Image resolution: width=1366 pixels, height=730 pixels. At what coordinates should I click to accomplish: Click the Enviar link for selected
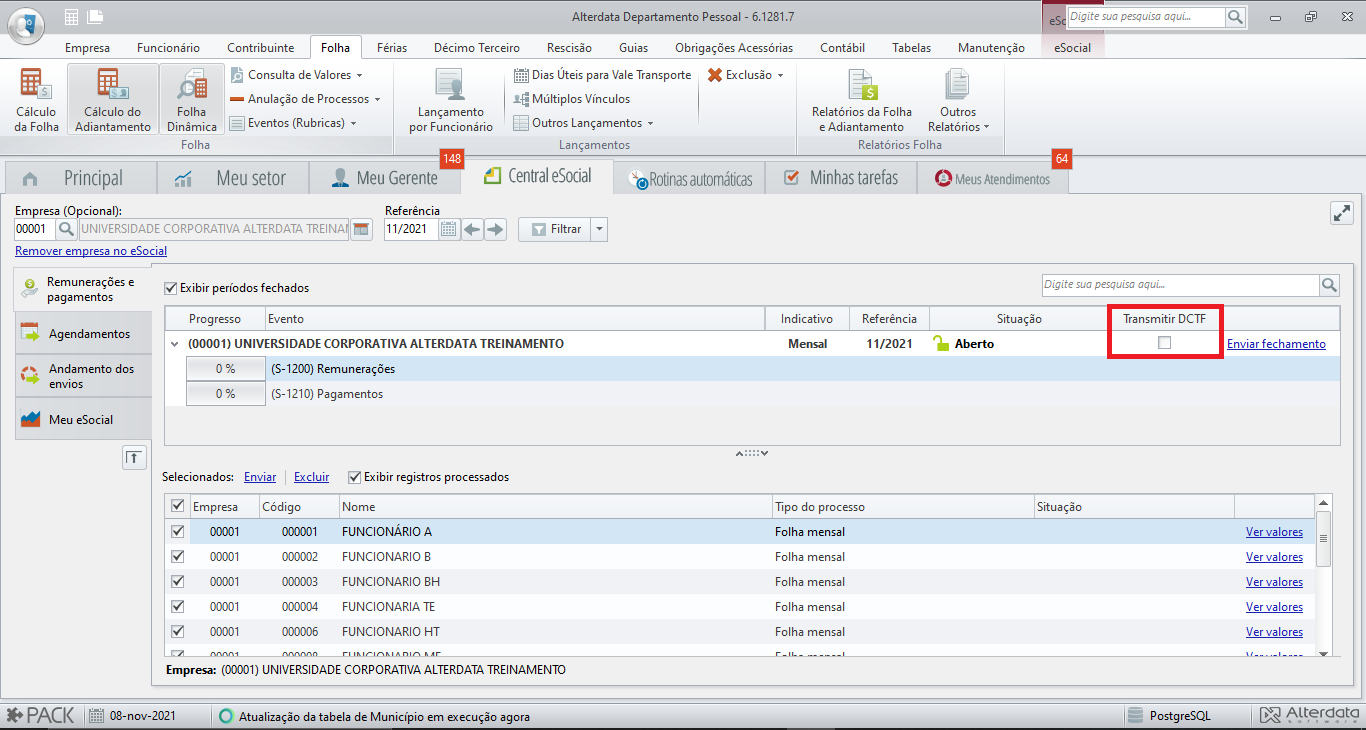pyautogui.click(x=260, y=477)
